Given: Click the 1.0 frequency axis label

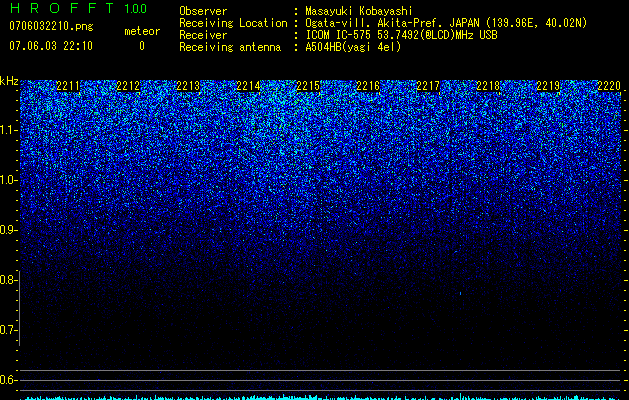Looking at the screenshot, I should 8,180.
